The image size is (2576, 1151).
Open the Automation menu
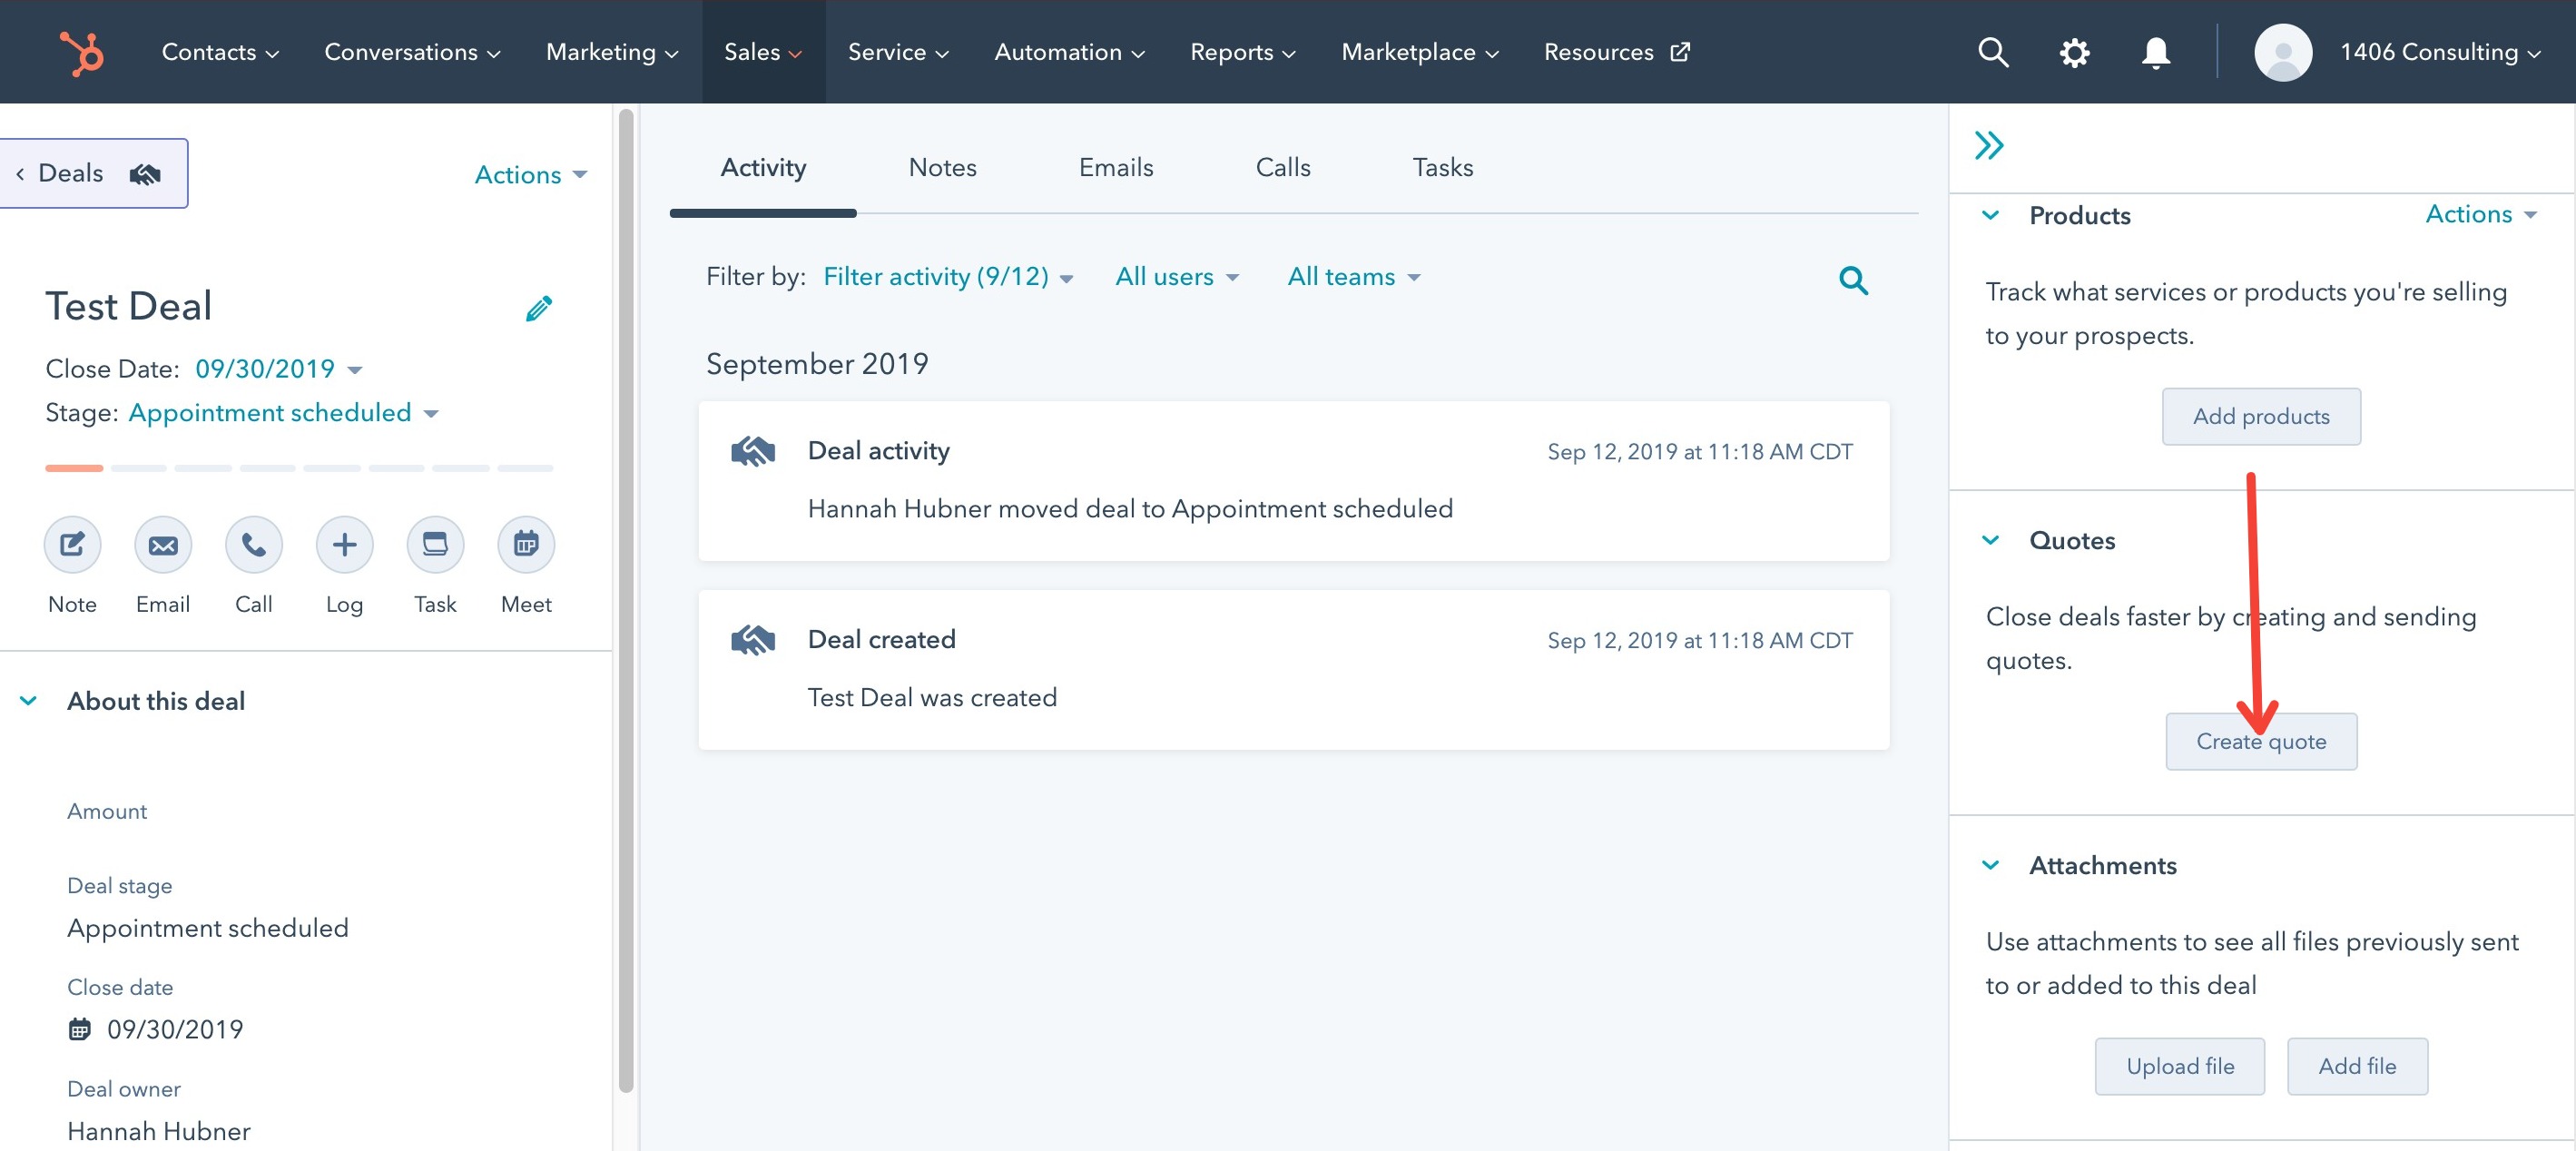click(1069, 52)
